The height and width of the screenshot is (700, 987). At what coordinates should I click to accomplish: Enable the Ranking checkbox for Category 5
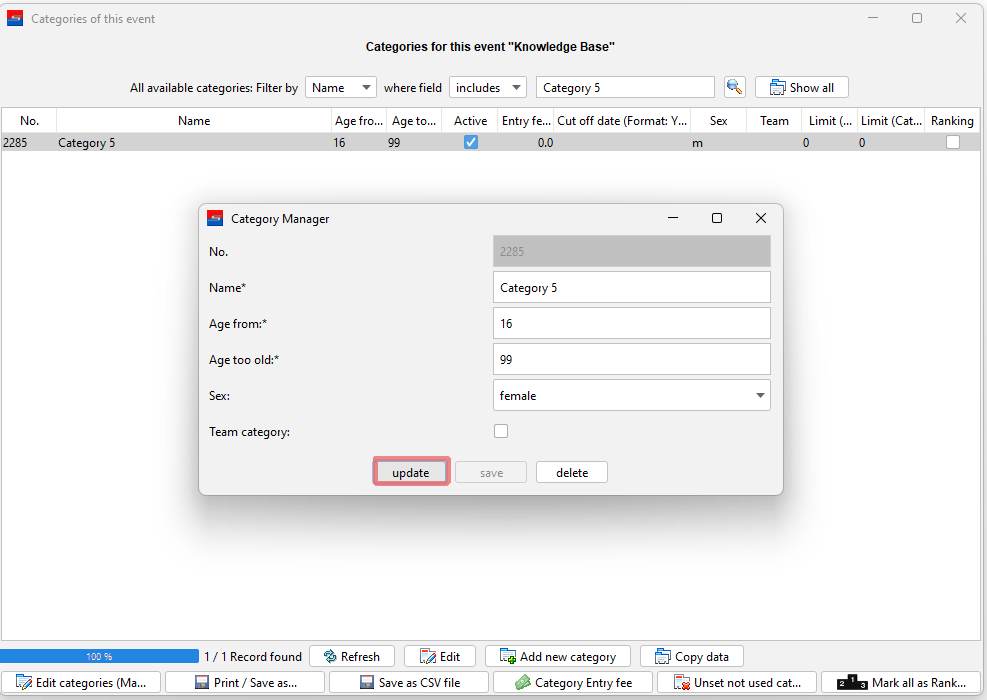coord(953,142)
